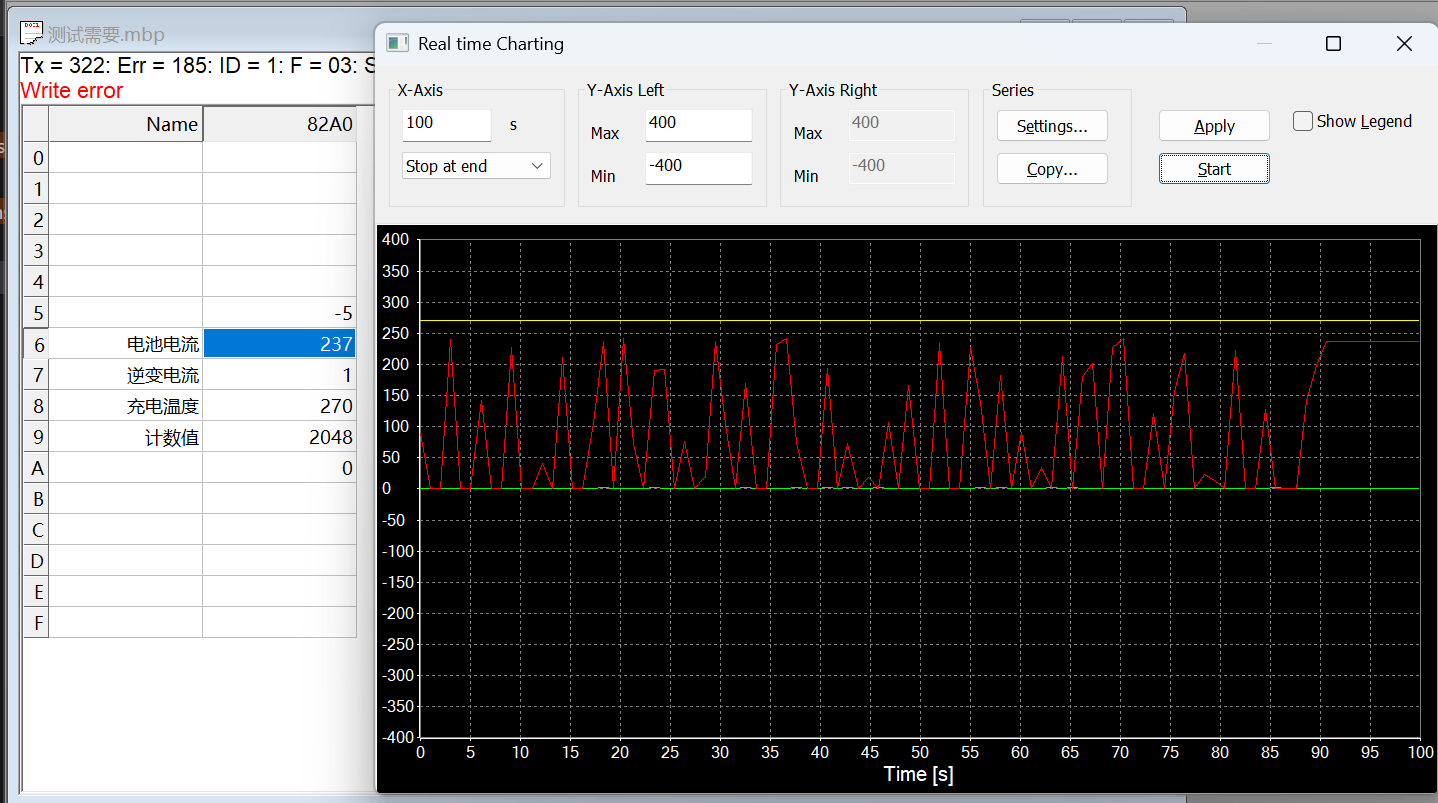Open series Settings dialog

(1052, 127)
